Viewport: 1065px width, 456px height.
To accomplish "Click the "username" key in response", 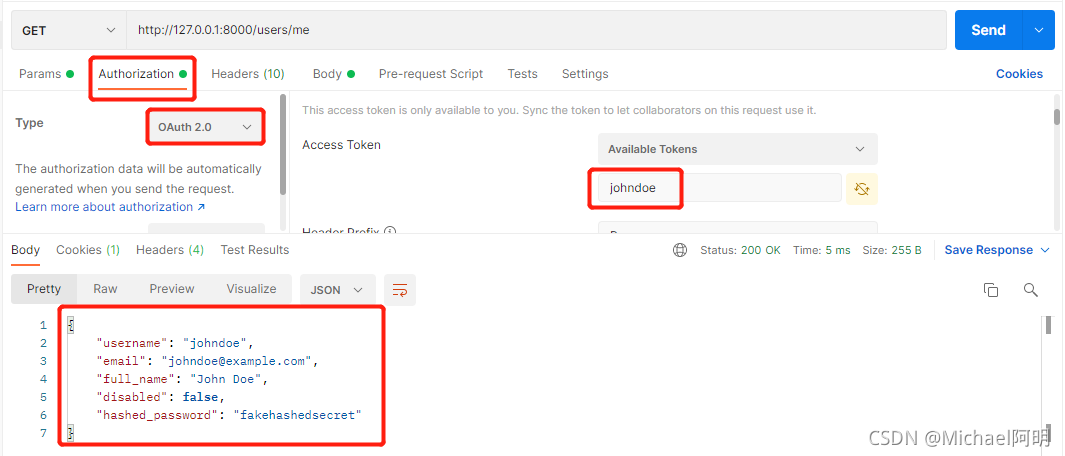I will (x=130, y=343).
